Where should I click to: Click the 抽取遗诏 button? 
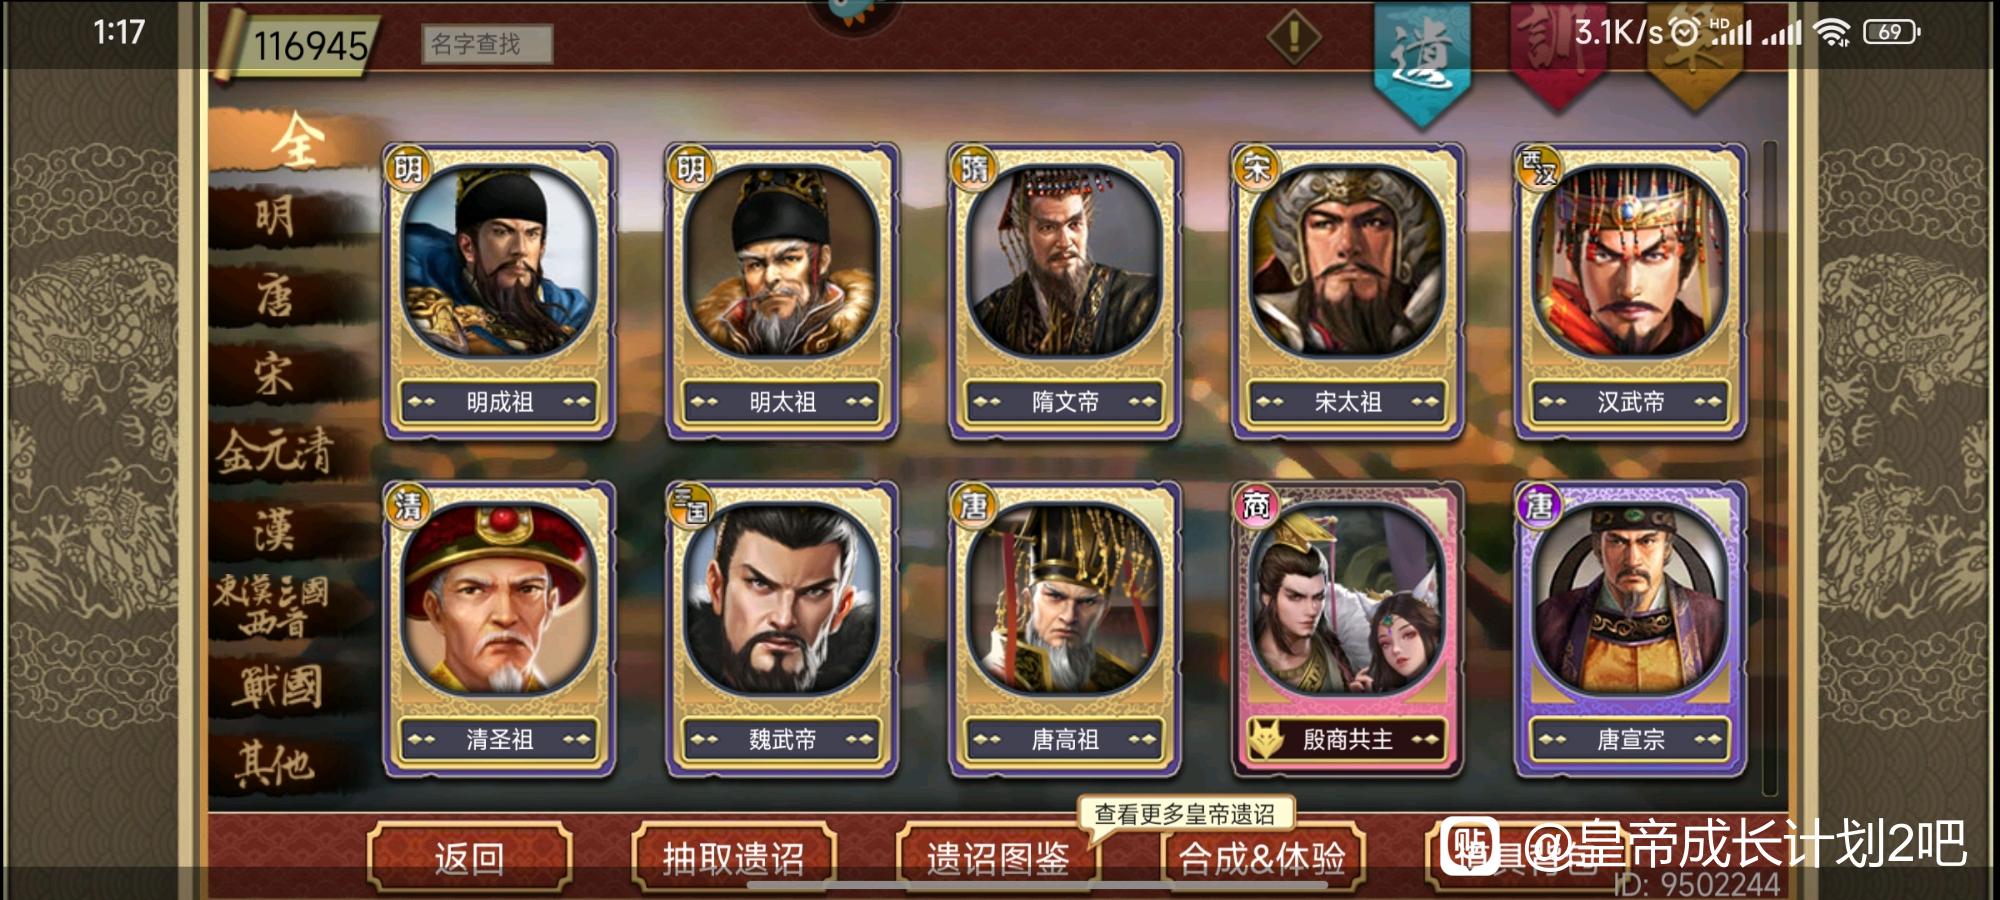pos(734,857)
